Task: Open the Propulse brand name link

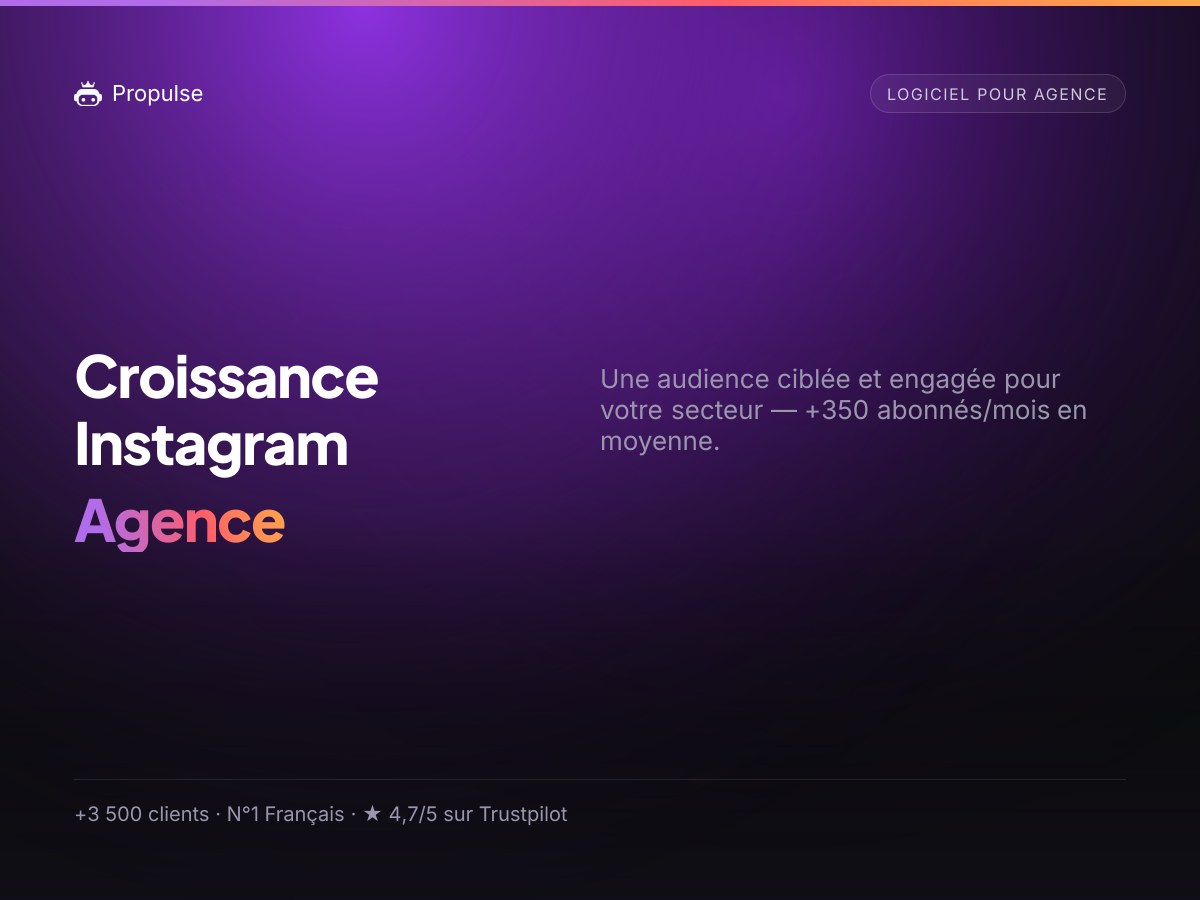Action: 157,94
